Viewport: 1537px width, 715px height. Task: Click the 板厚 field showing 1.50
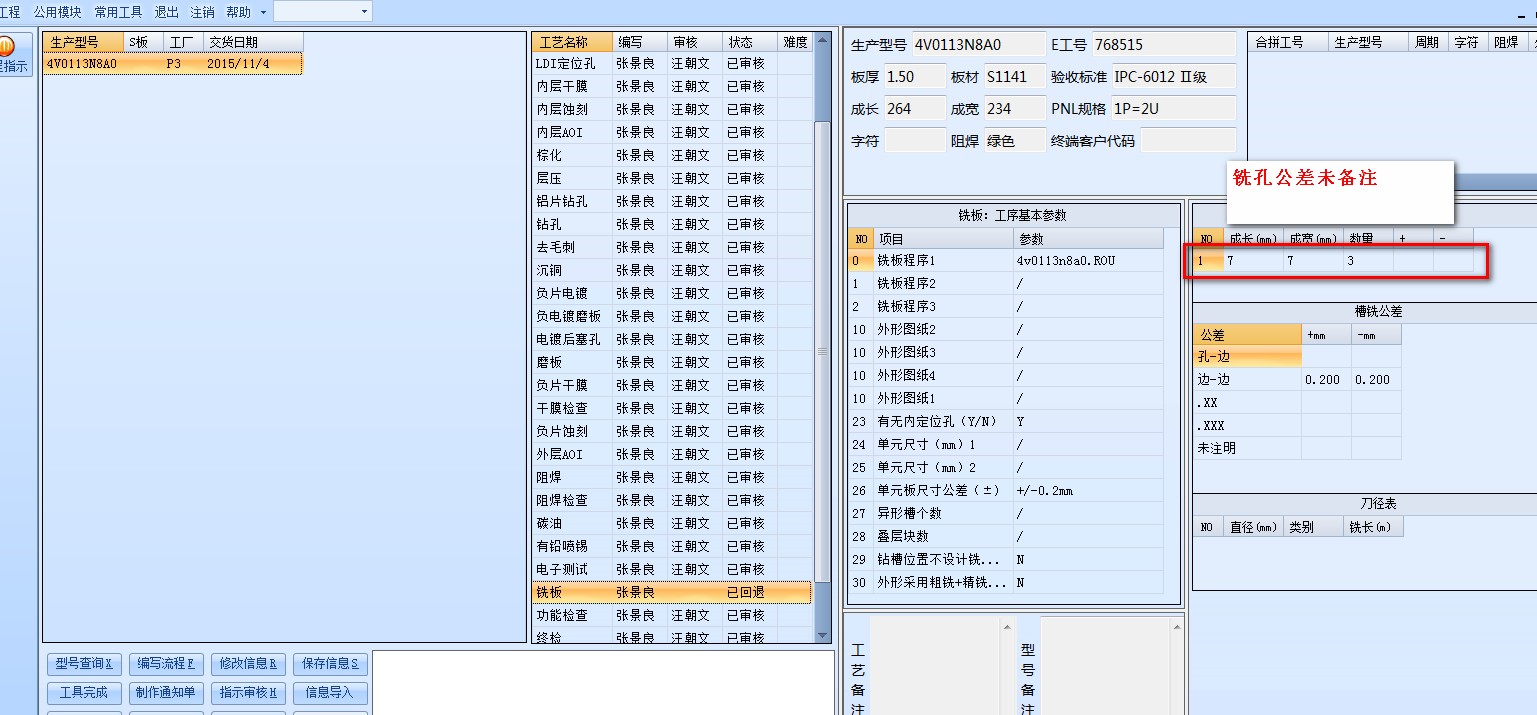tap(914, 76)
